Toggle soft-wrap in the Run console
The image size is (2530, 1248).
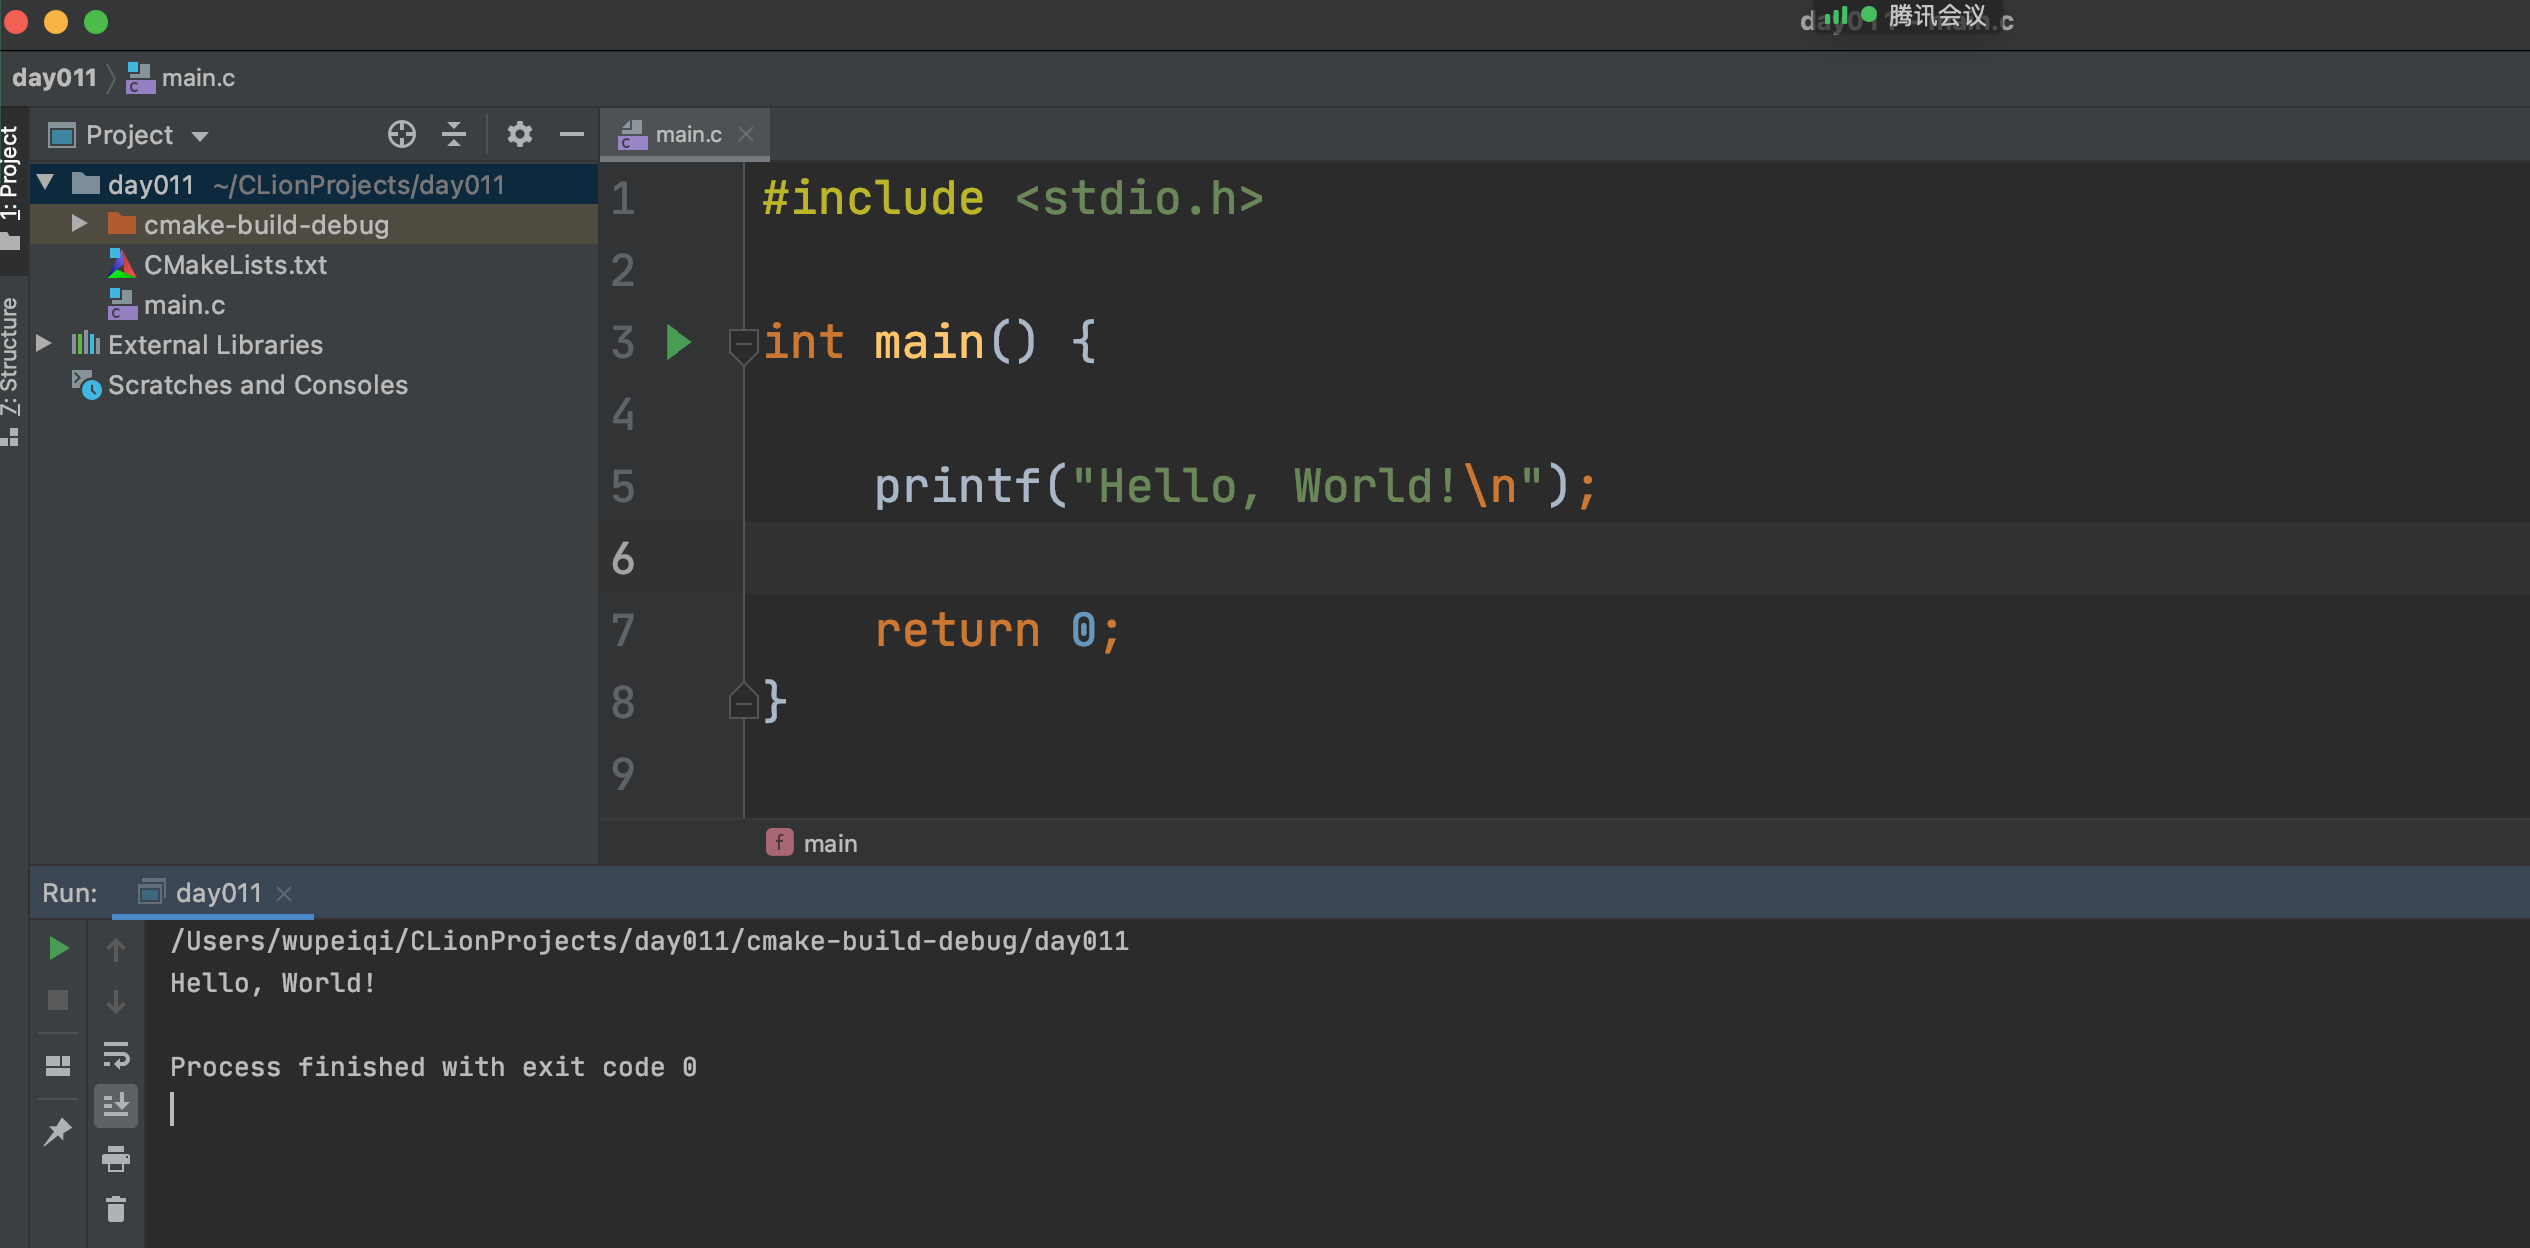[x=116, y=1055]
